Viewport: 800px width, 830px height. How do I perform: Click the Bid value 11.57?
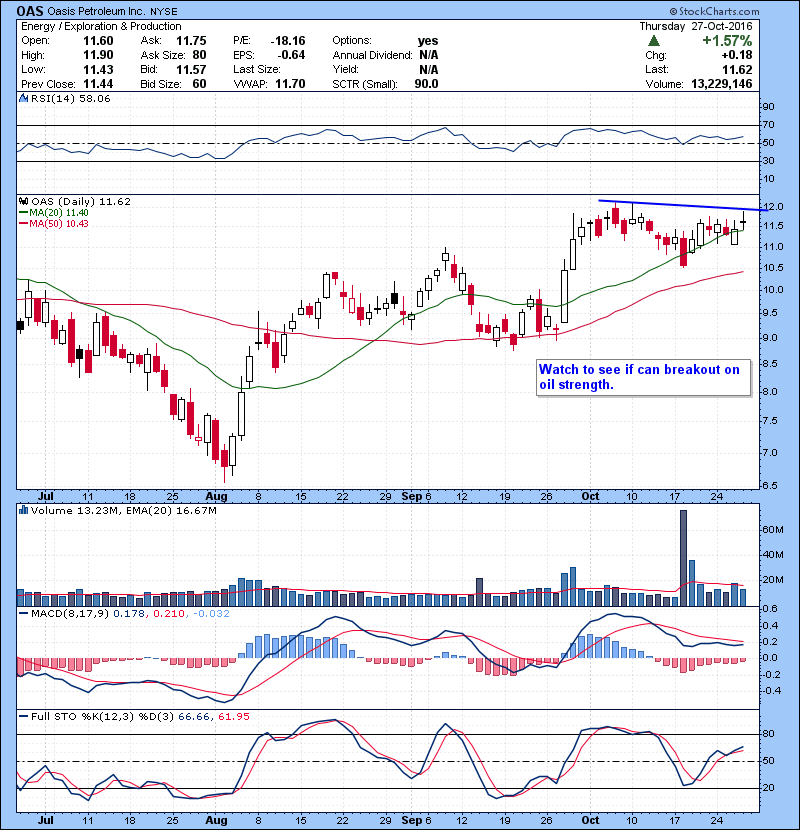point(191,70)
